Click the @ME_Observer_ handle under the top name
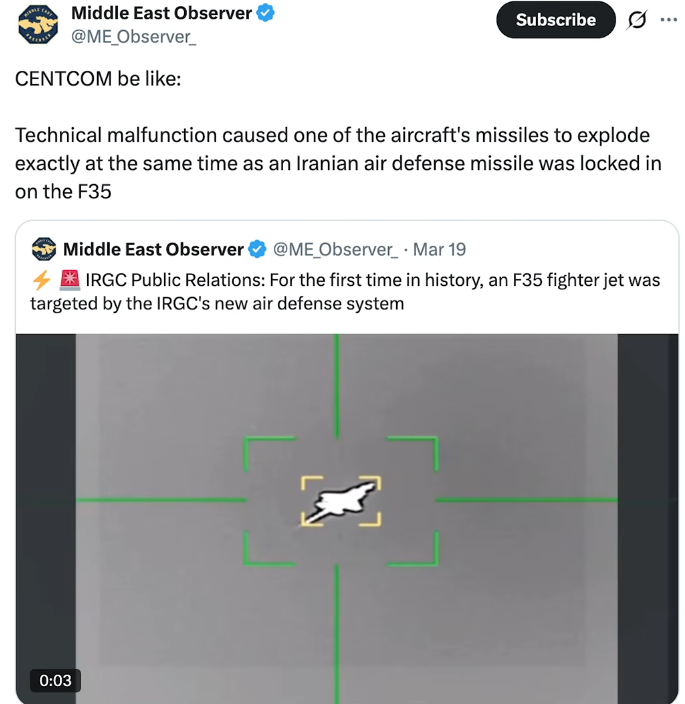The width and height of the screenshot is (685, 704). pyautogui.click(x=134, y=38)
